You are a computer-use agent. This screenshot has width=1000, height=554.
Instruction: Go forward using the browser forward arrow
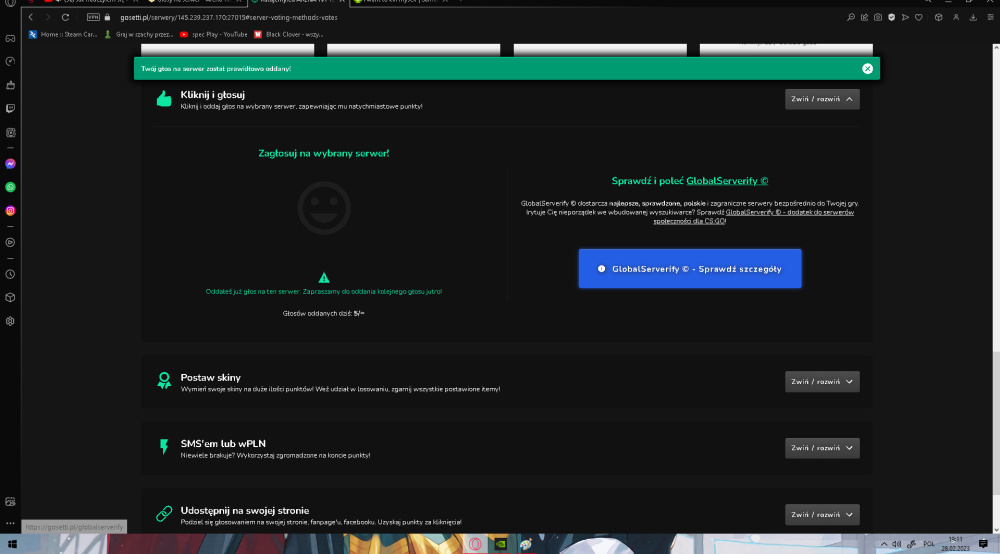coord(48,17)
